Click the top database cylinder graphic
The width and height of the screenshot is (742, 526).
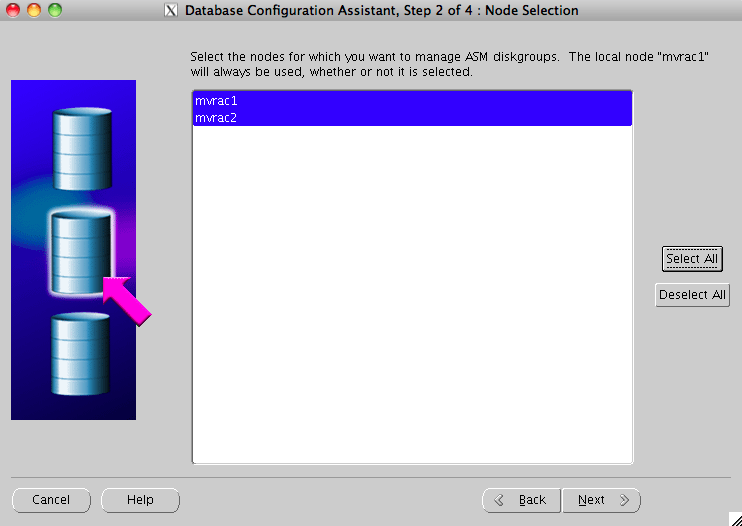tap(82, 149)
